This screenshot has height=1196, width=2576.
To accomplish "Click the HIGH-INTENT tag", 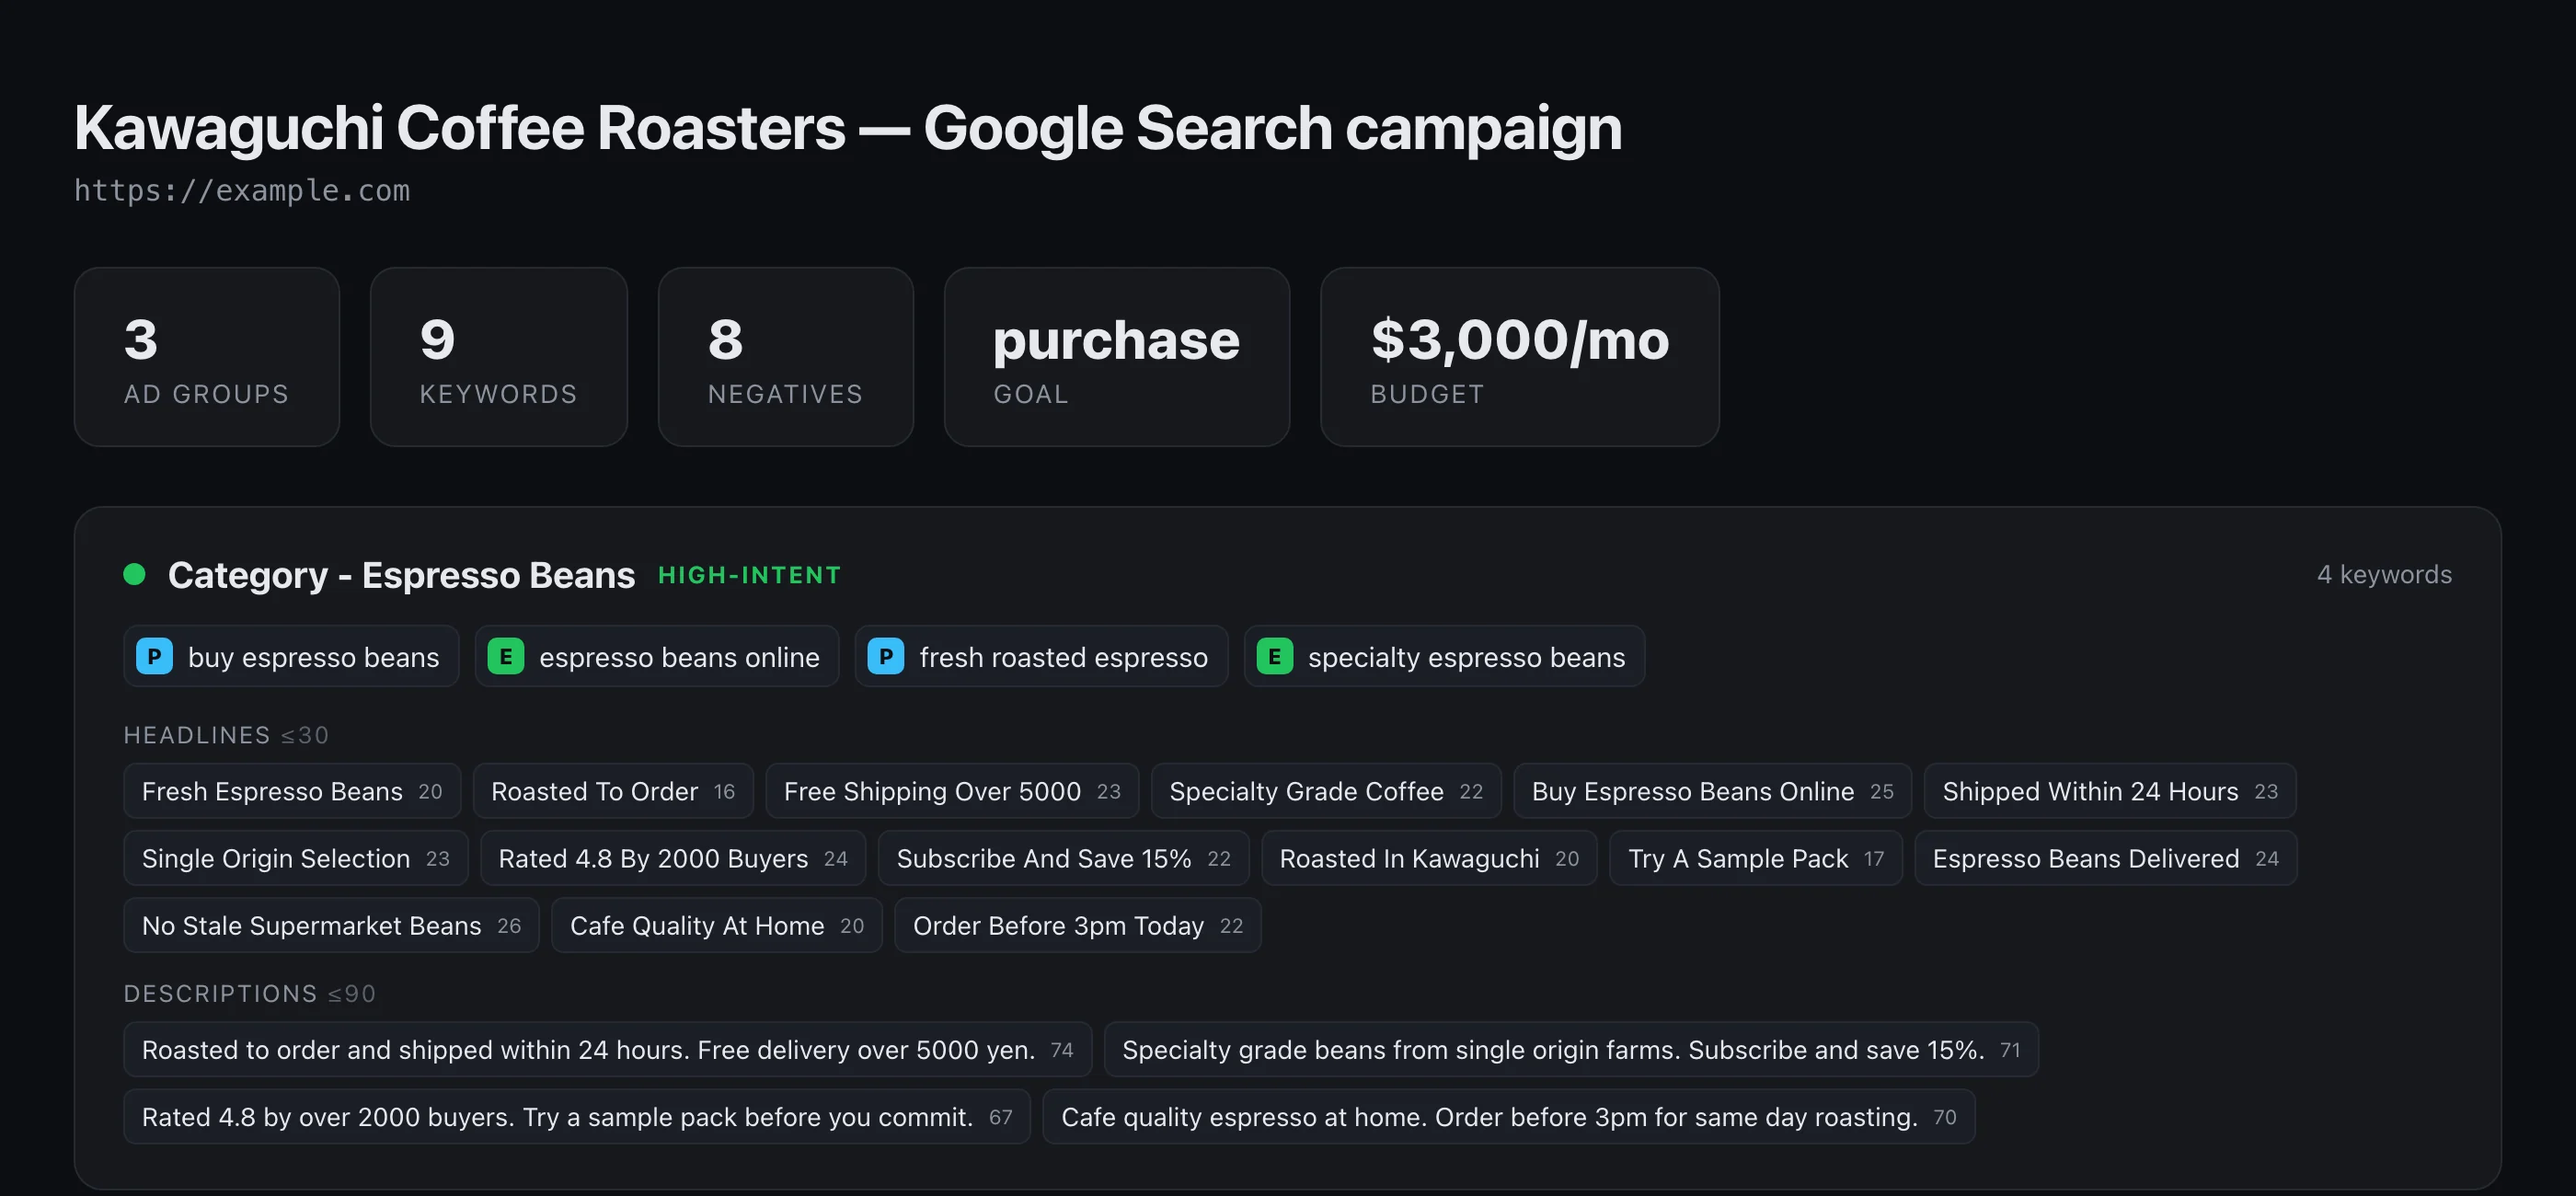I will click(750, 575).
